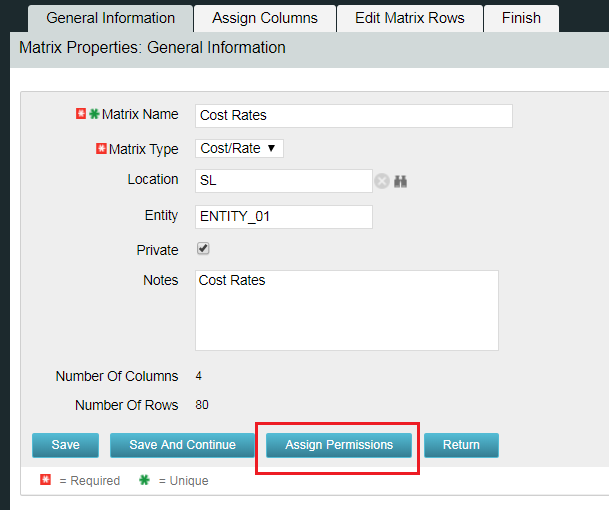Viewport: 609px width, 510px height.
Task: Switch to the General Information tab
Action: point(111,18)
